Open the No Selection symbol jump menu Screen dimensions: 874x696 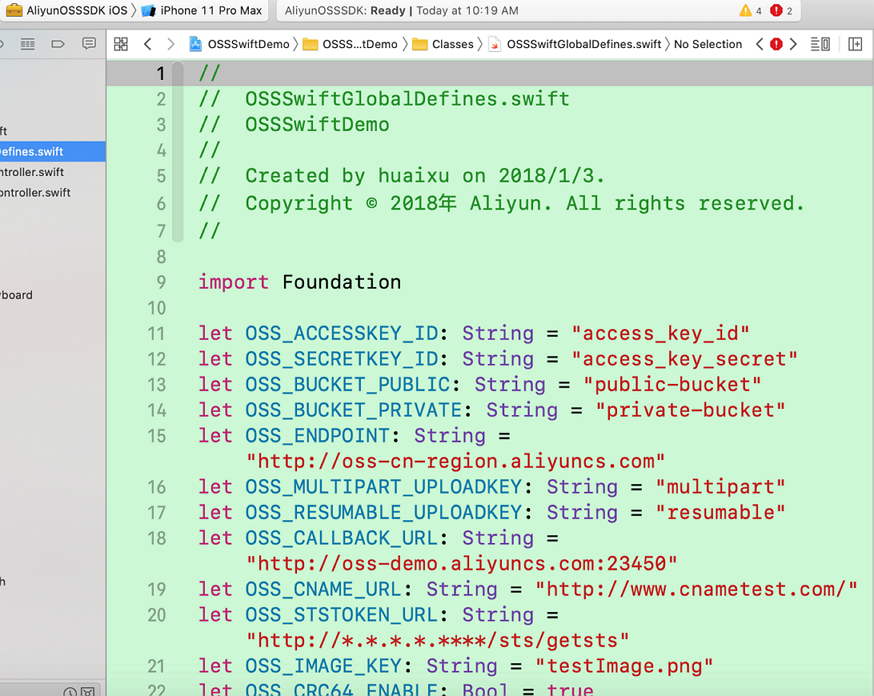tap(707, 44)
